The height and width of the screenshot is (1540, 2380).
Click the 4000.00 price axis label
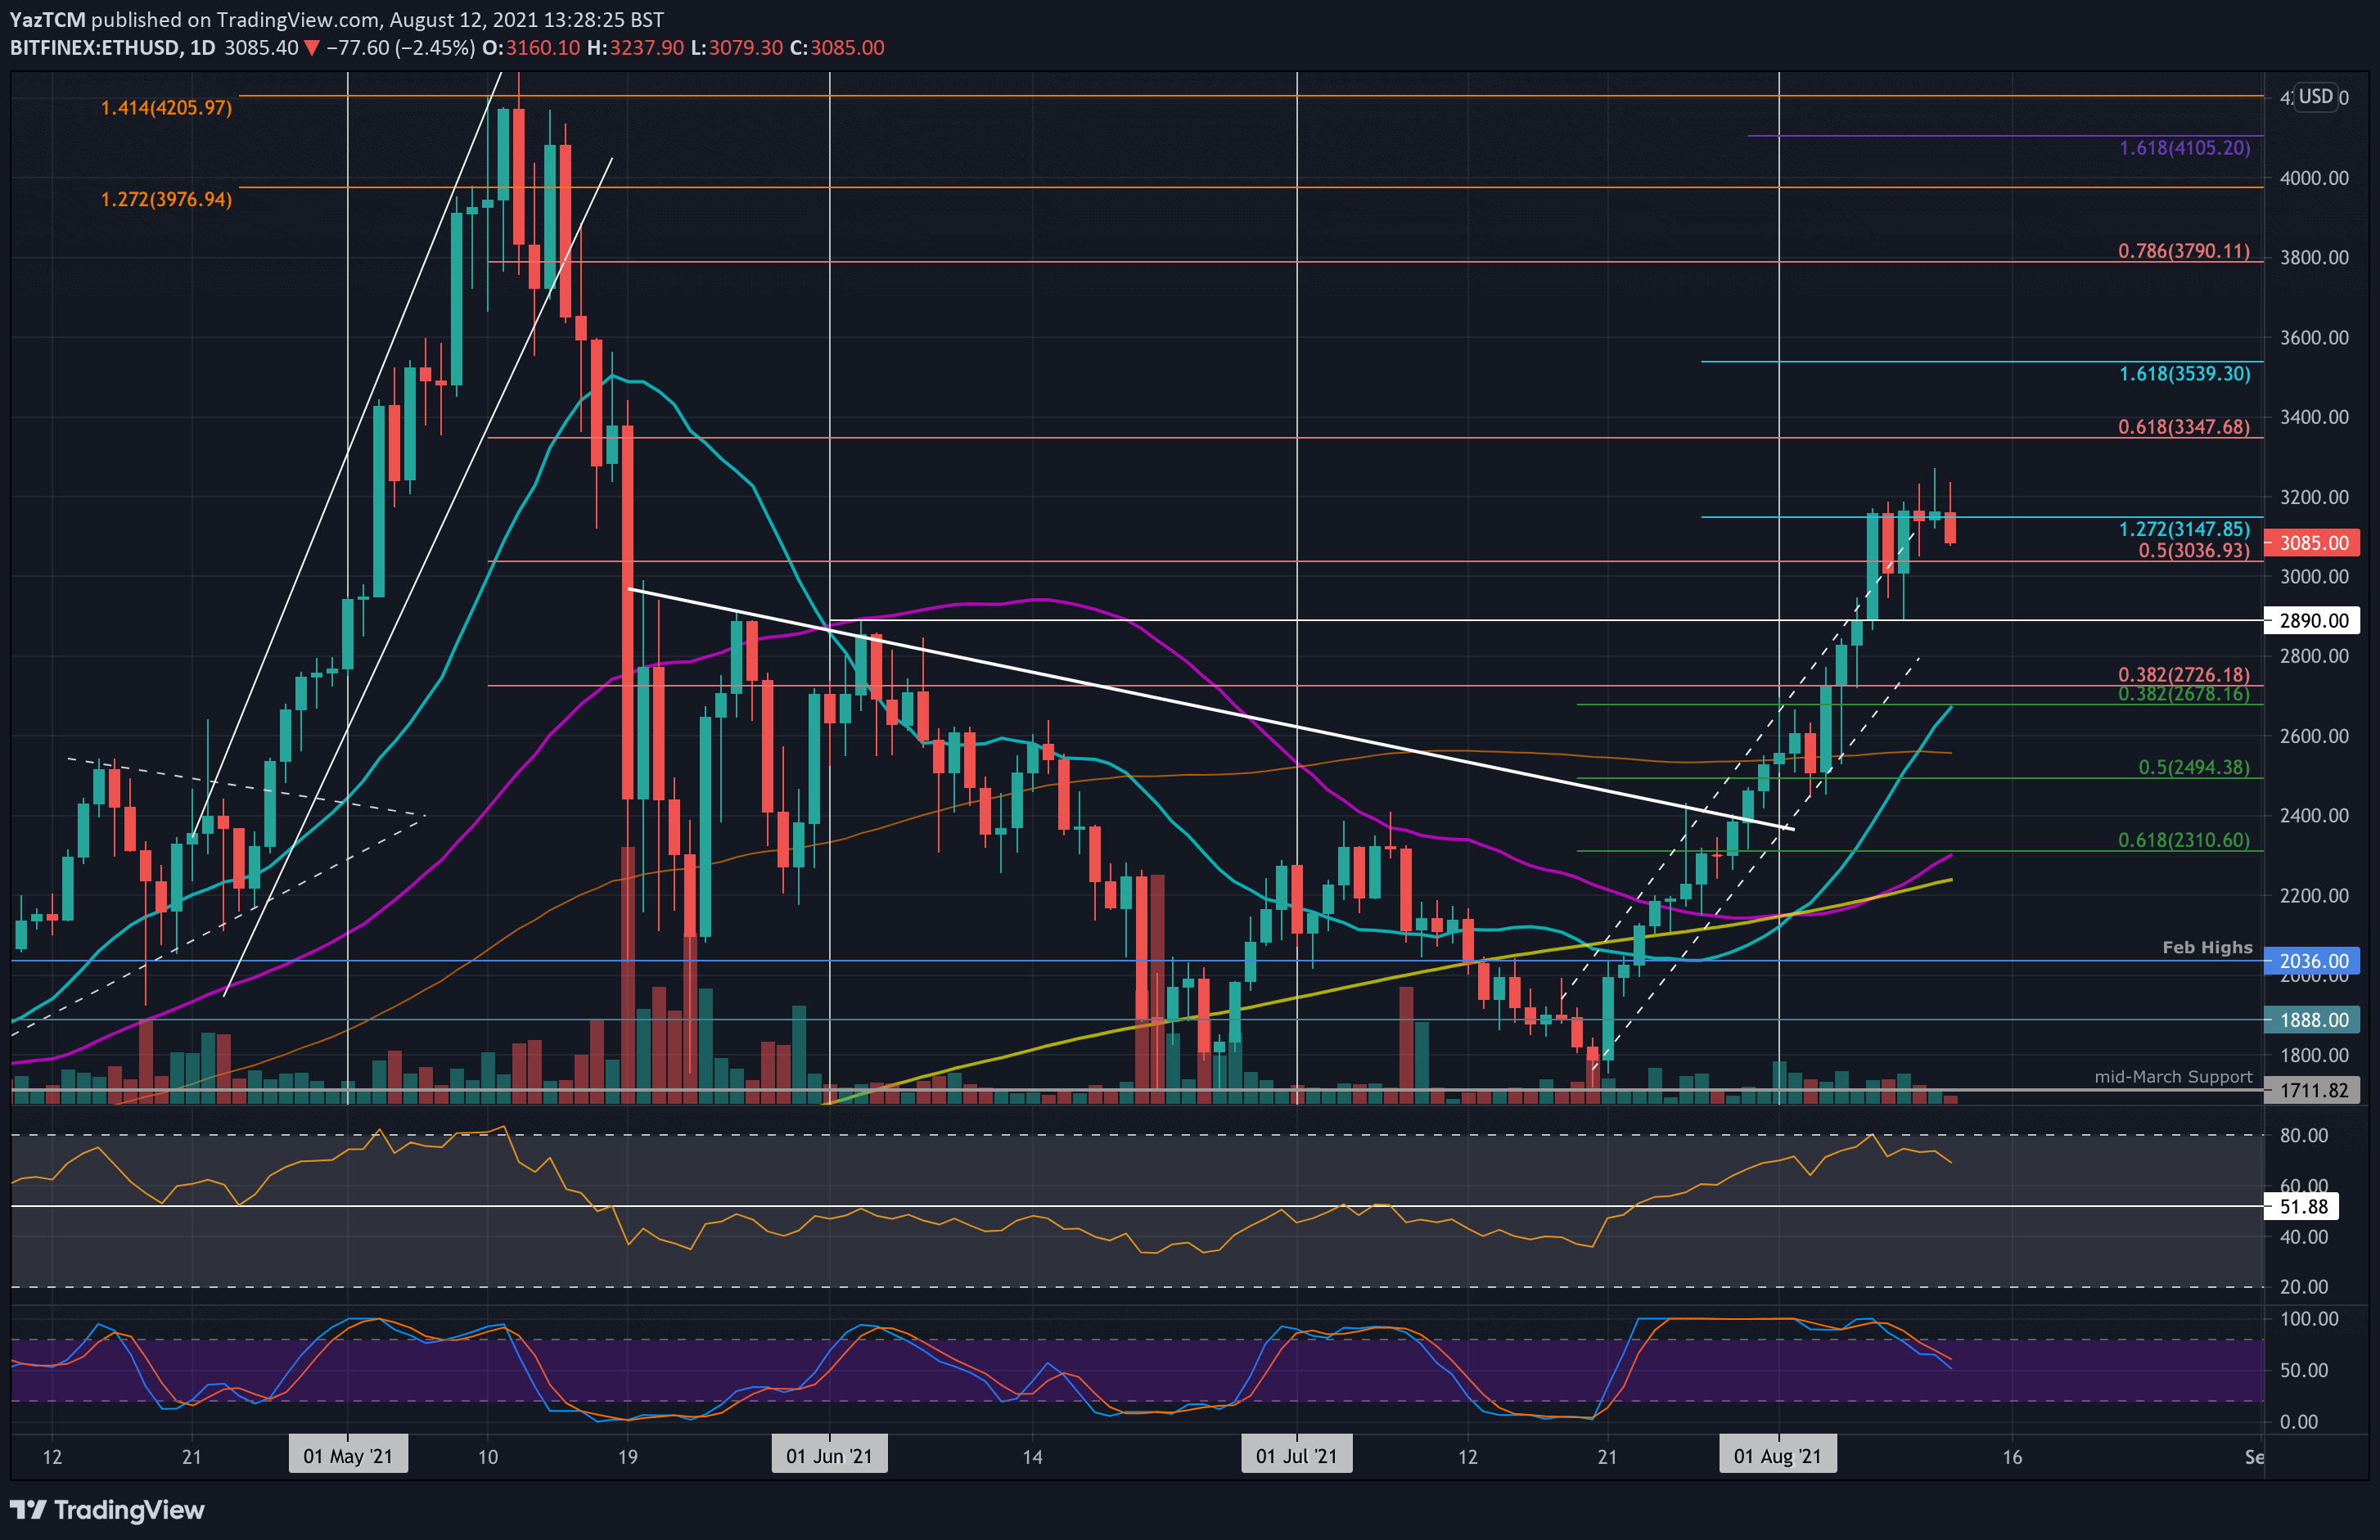(2314, 178)
